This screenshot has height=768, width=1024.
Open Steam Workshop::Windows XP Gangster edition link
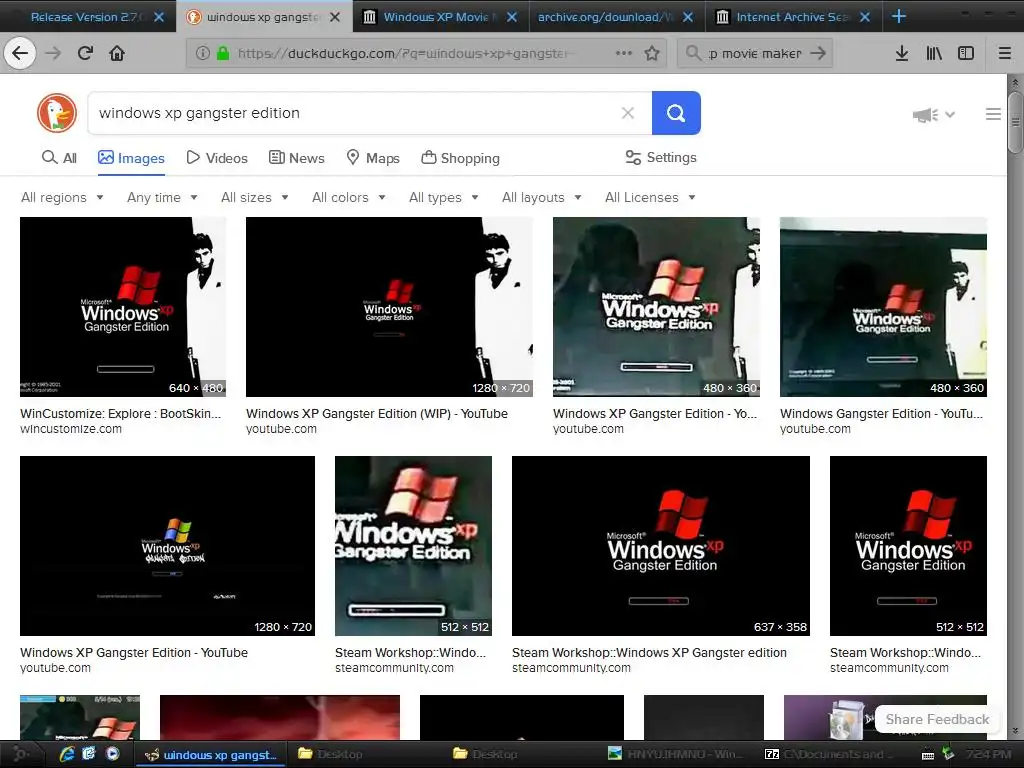pyautogui.click(x=649, y=652)
